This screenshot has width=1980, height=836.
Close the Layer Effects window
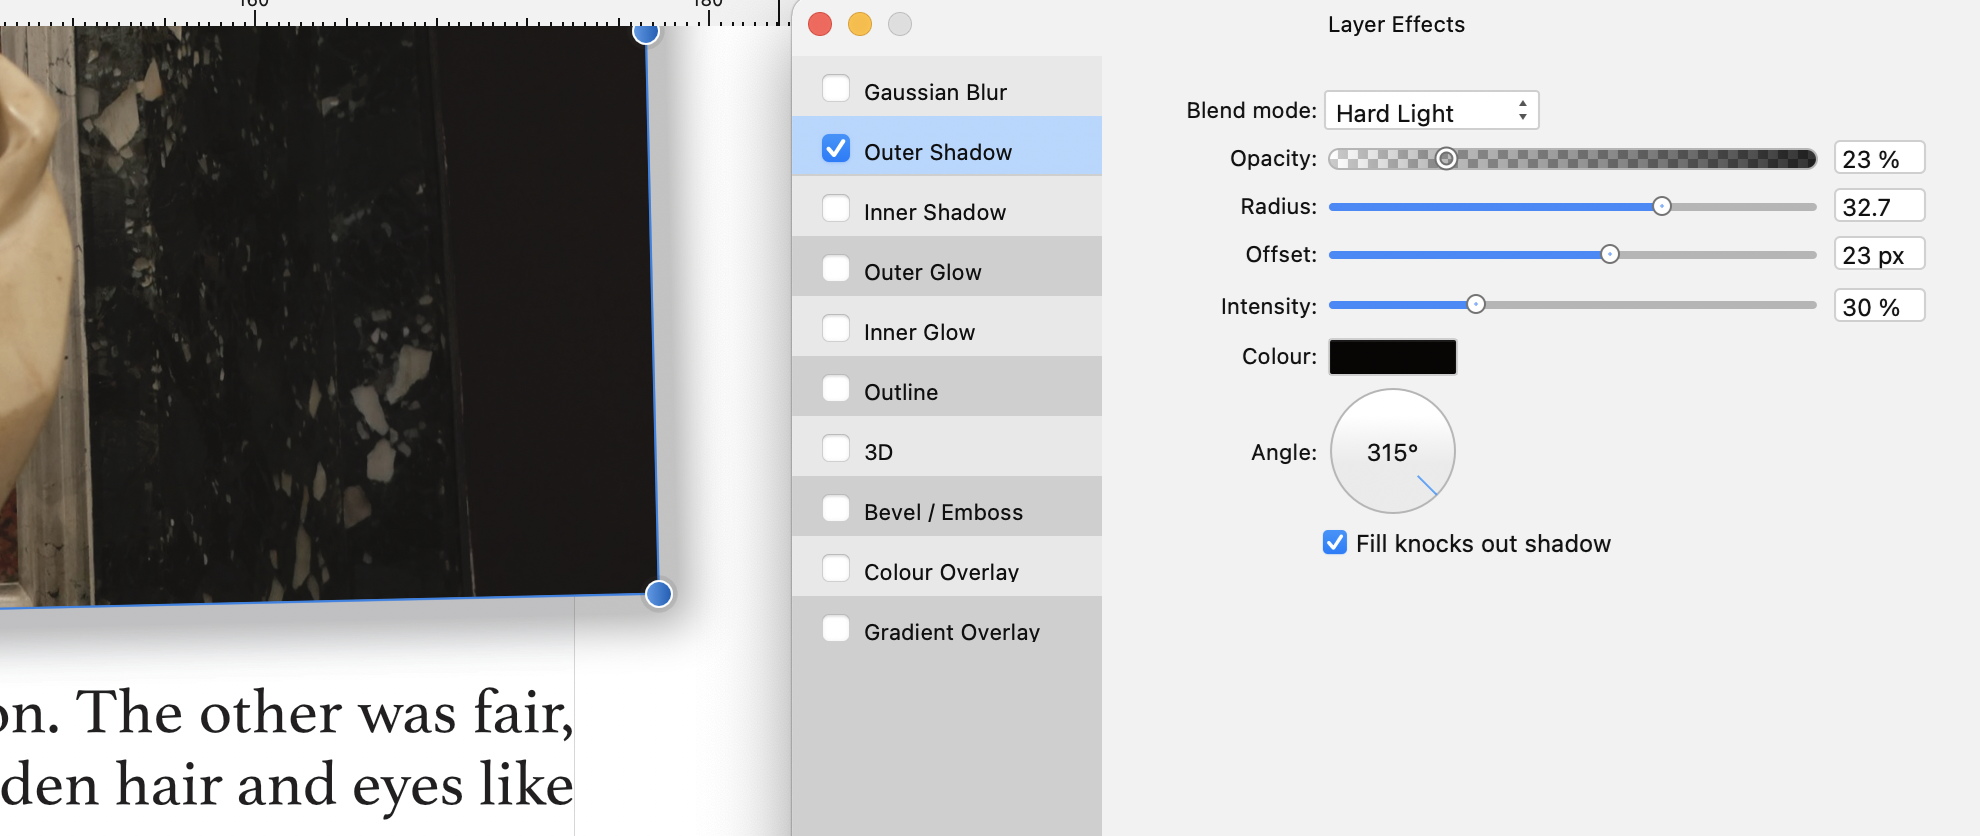[820, 24]
